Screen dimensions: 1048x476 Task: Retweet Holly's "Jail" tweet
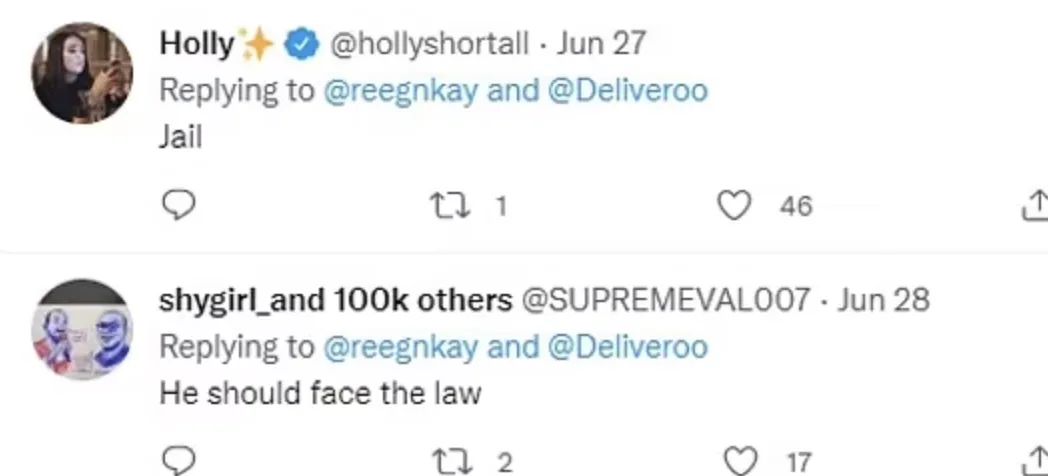(446, 206)
